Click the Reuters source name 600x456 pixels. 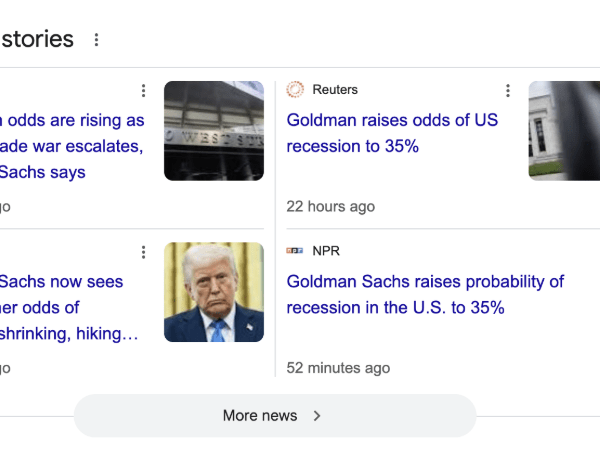[335, 90]
